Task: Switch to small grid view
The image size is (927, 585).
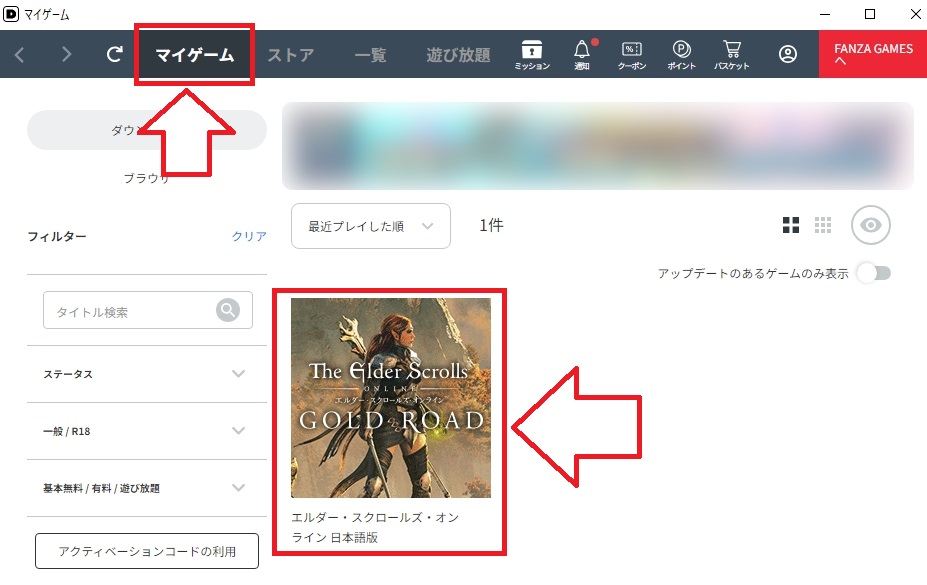Action: click(822, 225)
